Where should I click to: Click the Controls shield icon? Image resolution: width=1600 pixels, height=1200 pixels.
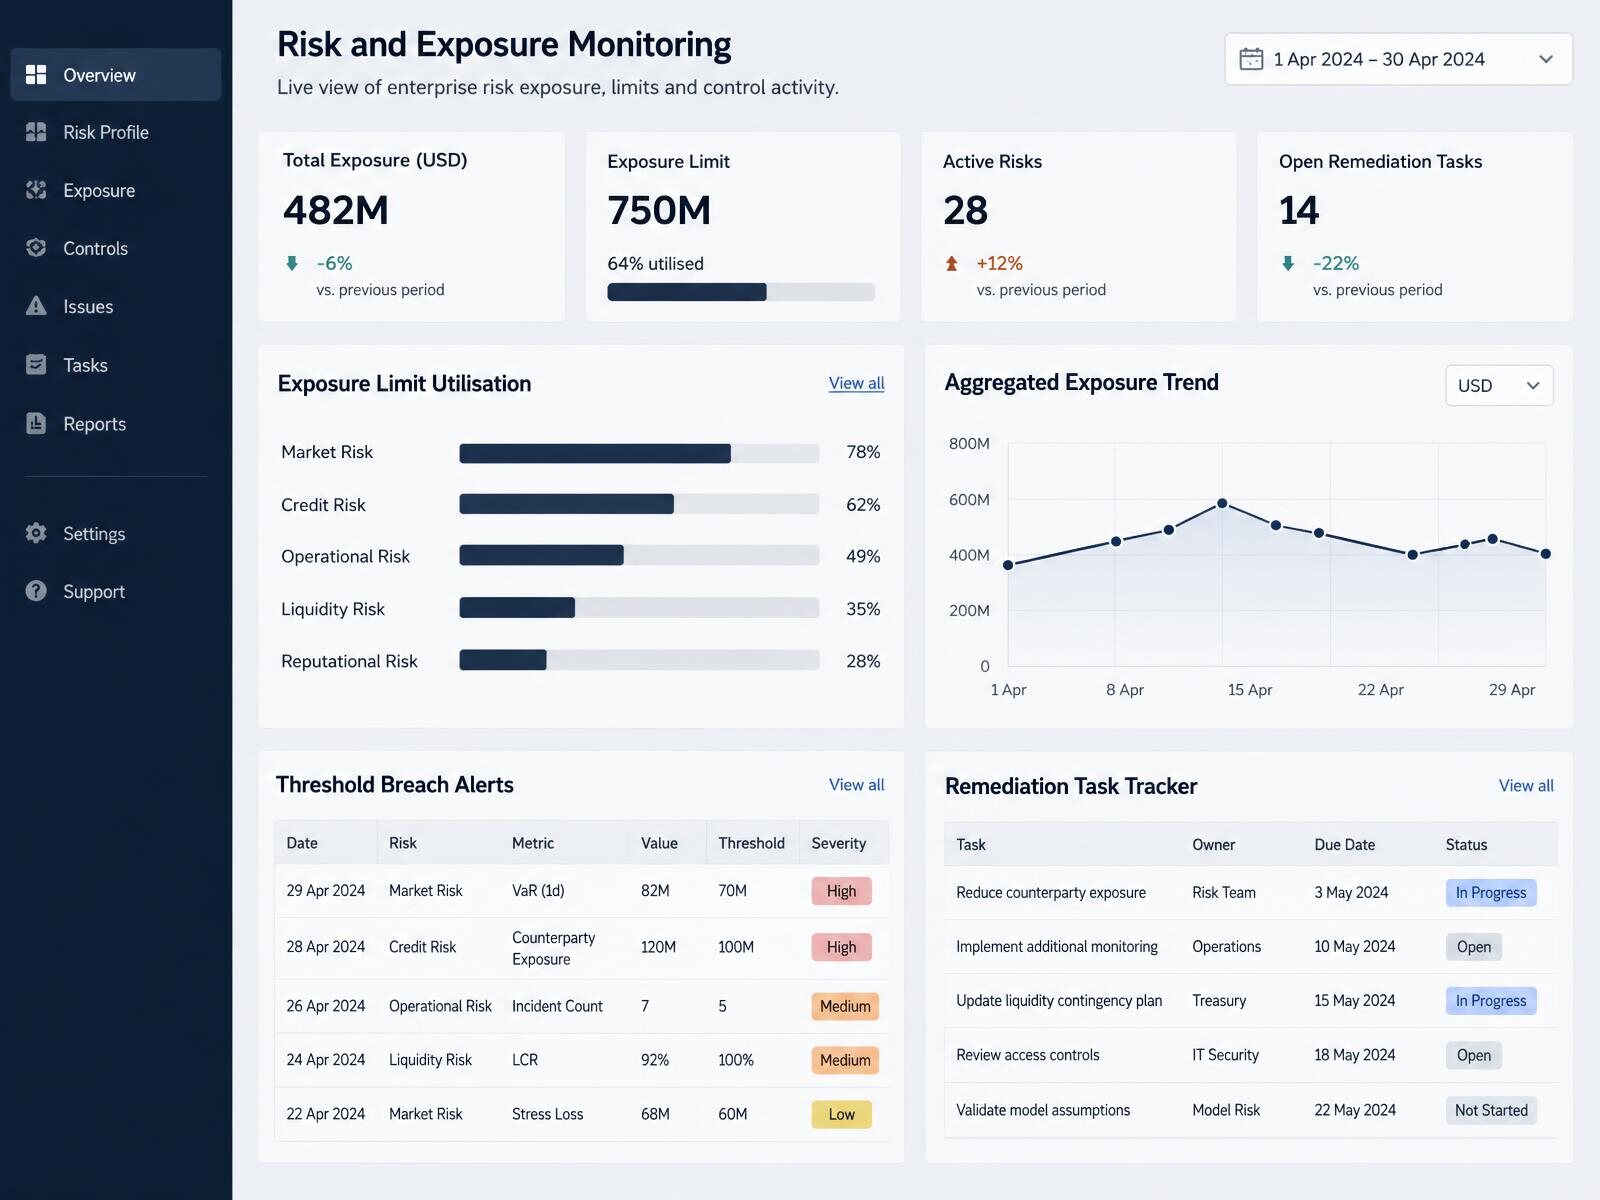pos(36,248)
